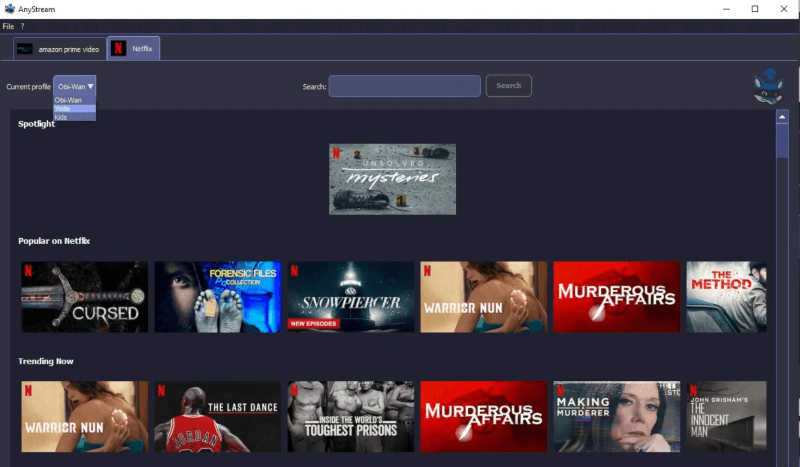Click the AnyStream app icon in title bar
Image resolution: width=800 pixels, height=467 pixels.
point(10,9)
